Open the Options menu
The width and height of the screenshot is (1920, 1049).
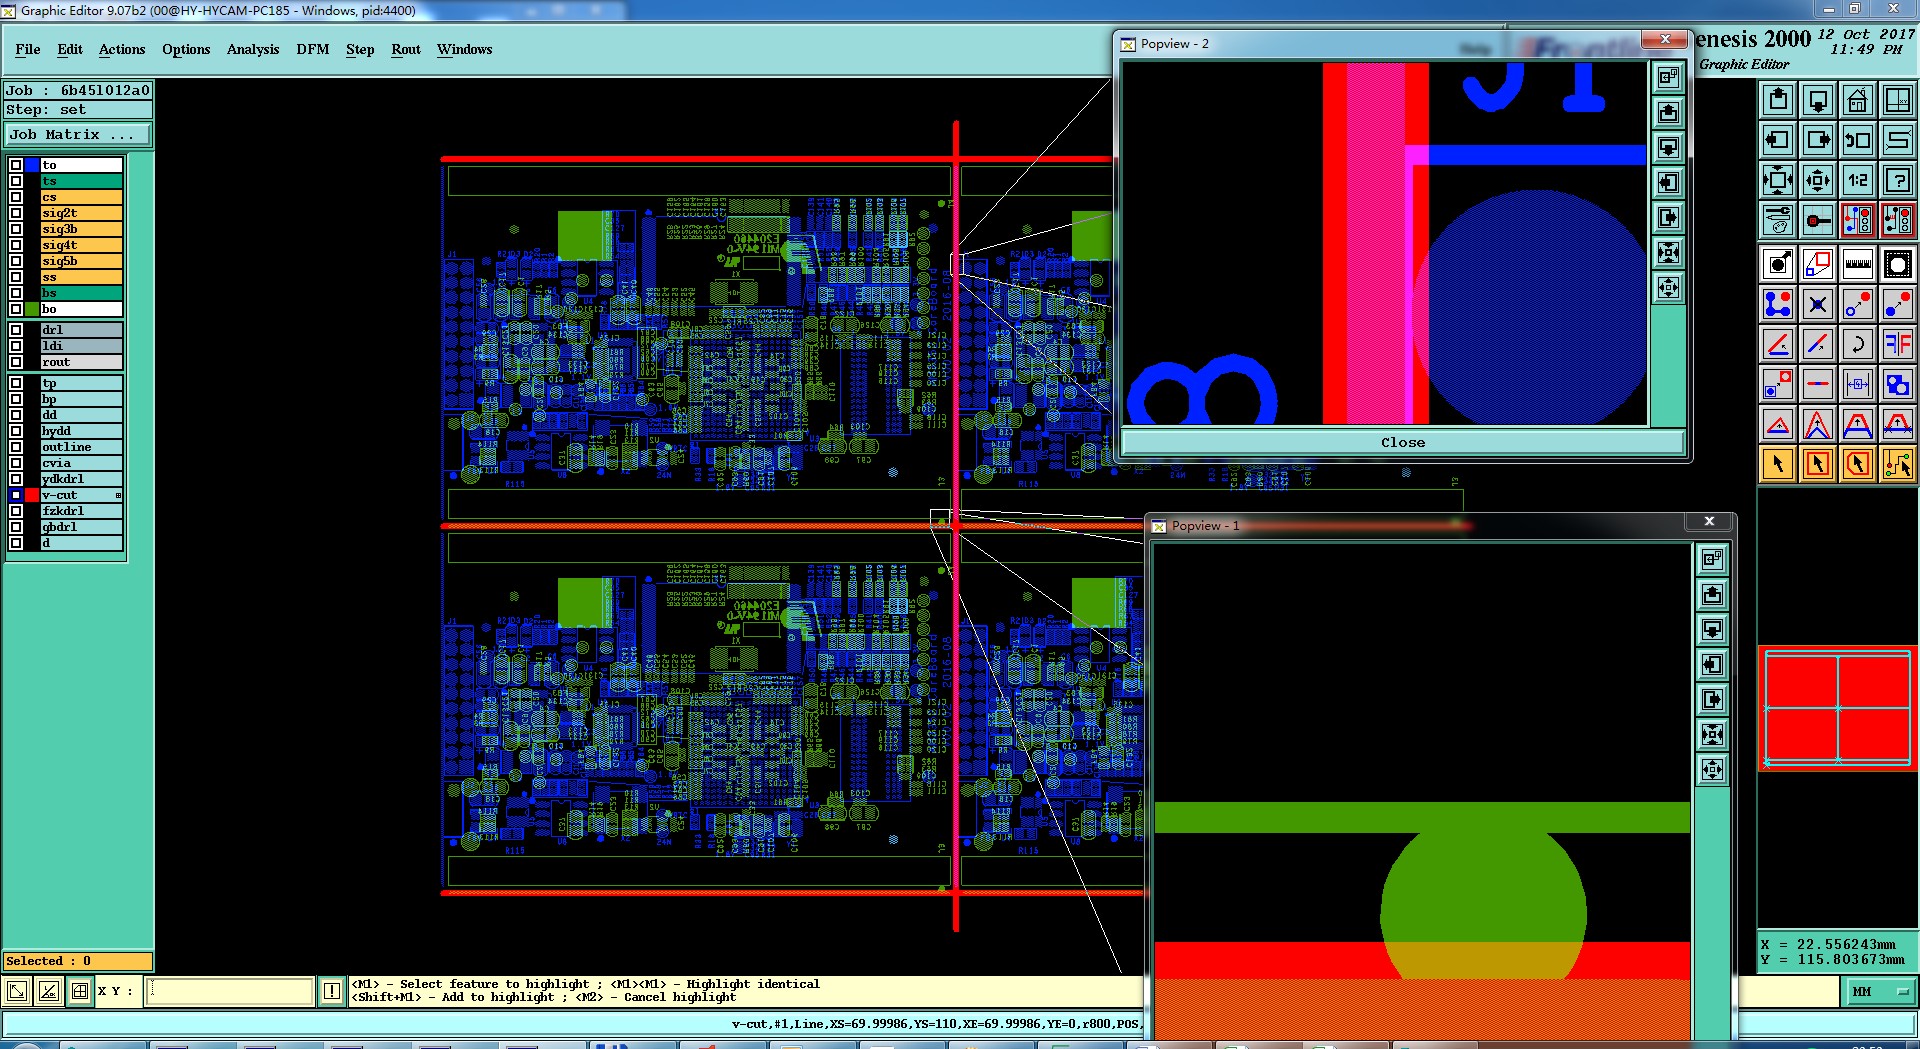click(186, 49)
